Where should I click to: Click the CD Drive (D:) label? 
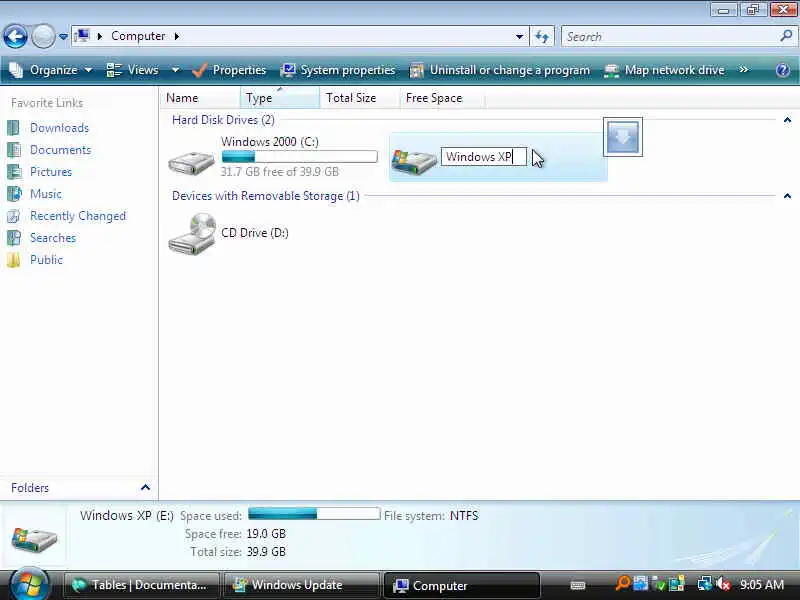coord(255,233)
